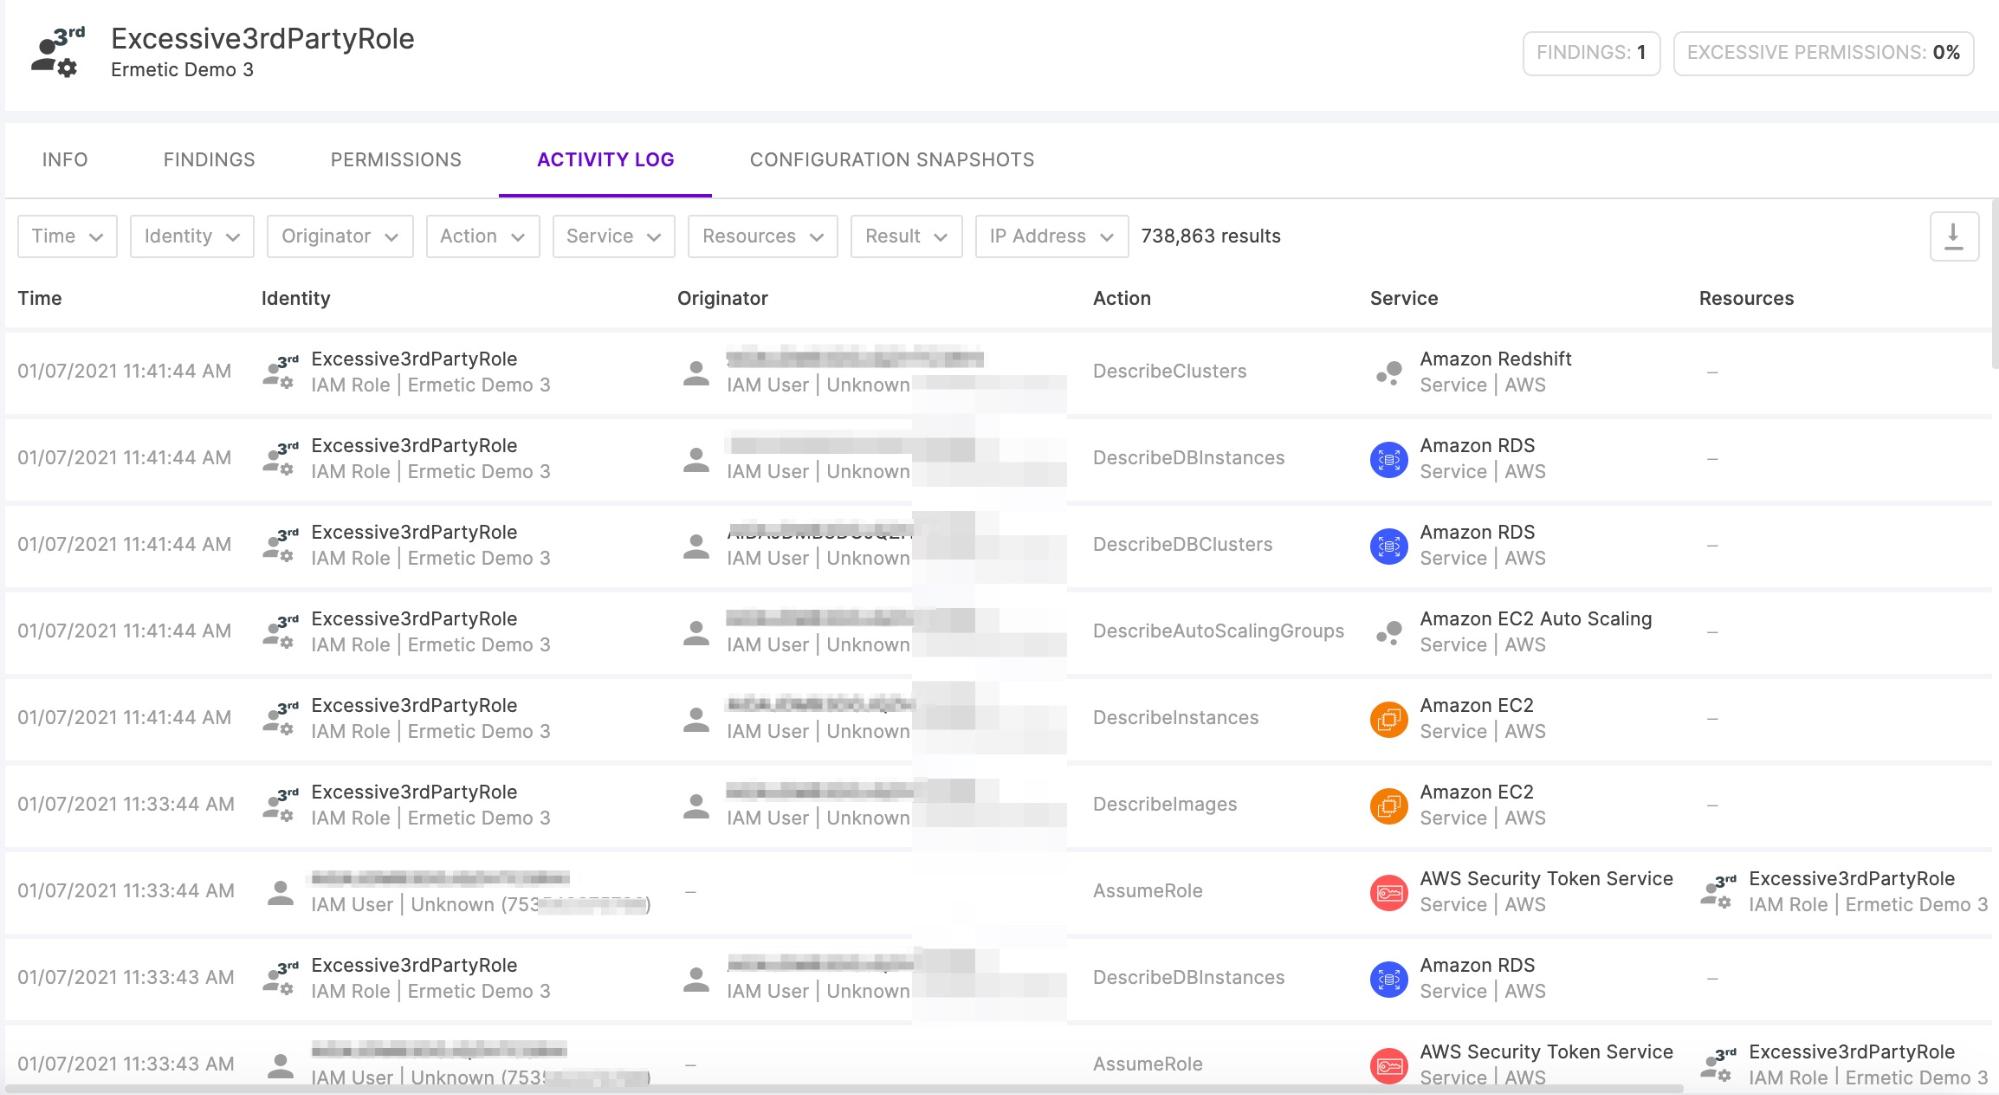Click AssumeRole action at 01/07/2021 11:33:44 AM

tap(1148, 891)
